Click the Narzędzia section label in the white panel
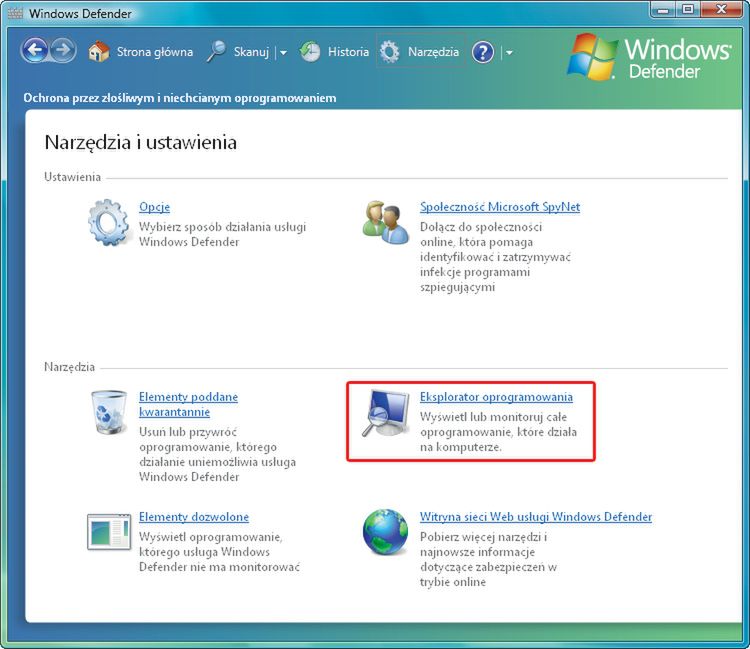The height and width of the screenshot is (649, 750). click(x=69, y=367)
